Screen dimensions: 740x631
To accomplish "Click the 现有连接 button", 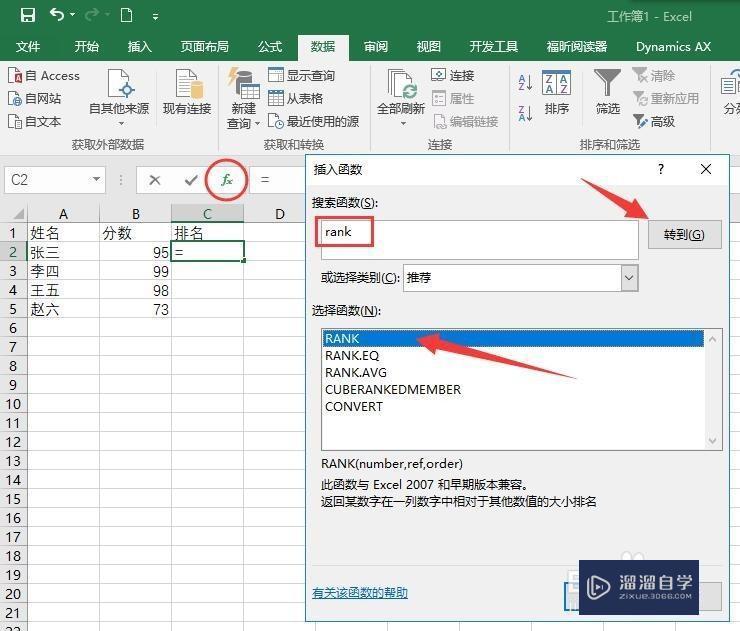I will pos(187,93).
